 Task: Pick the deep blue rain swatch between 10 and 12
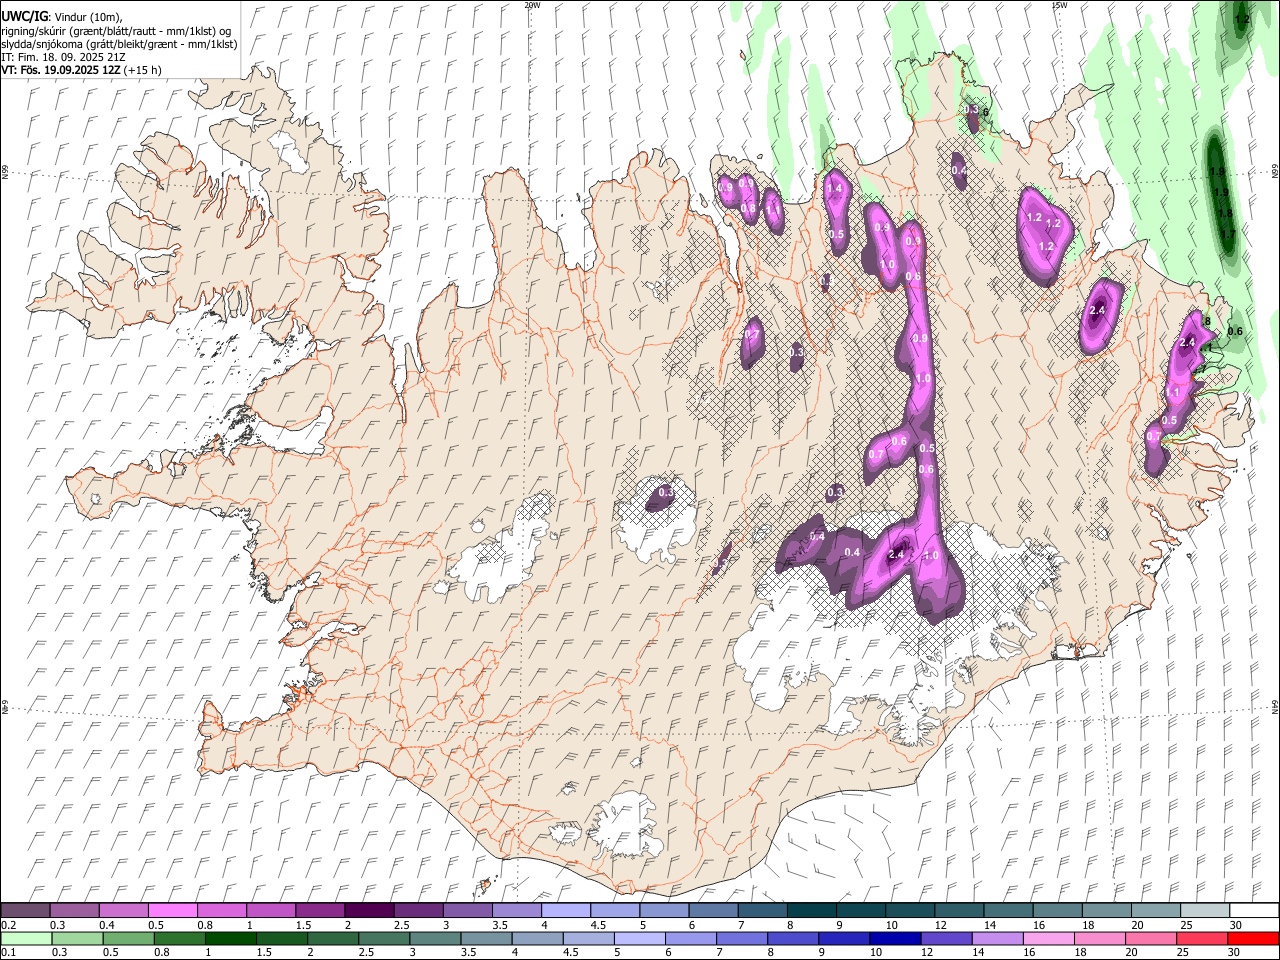point(894,939)
